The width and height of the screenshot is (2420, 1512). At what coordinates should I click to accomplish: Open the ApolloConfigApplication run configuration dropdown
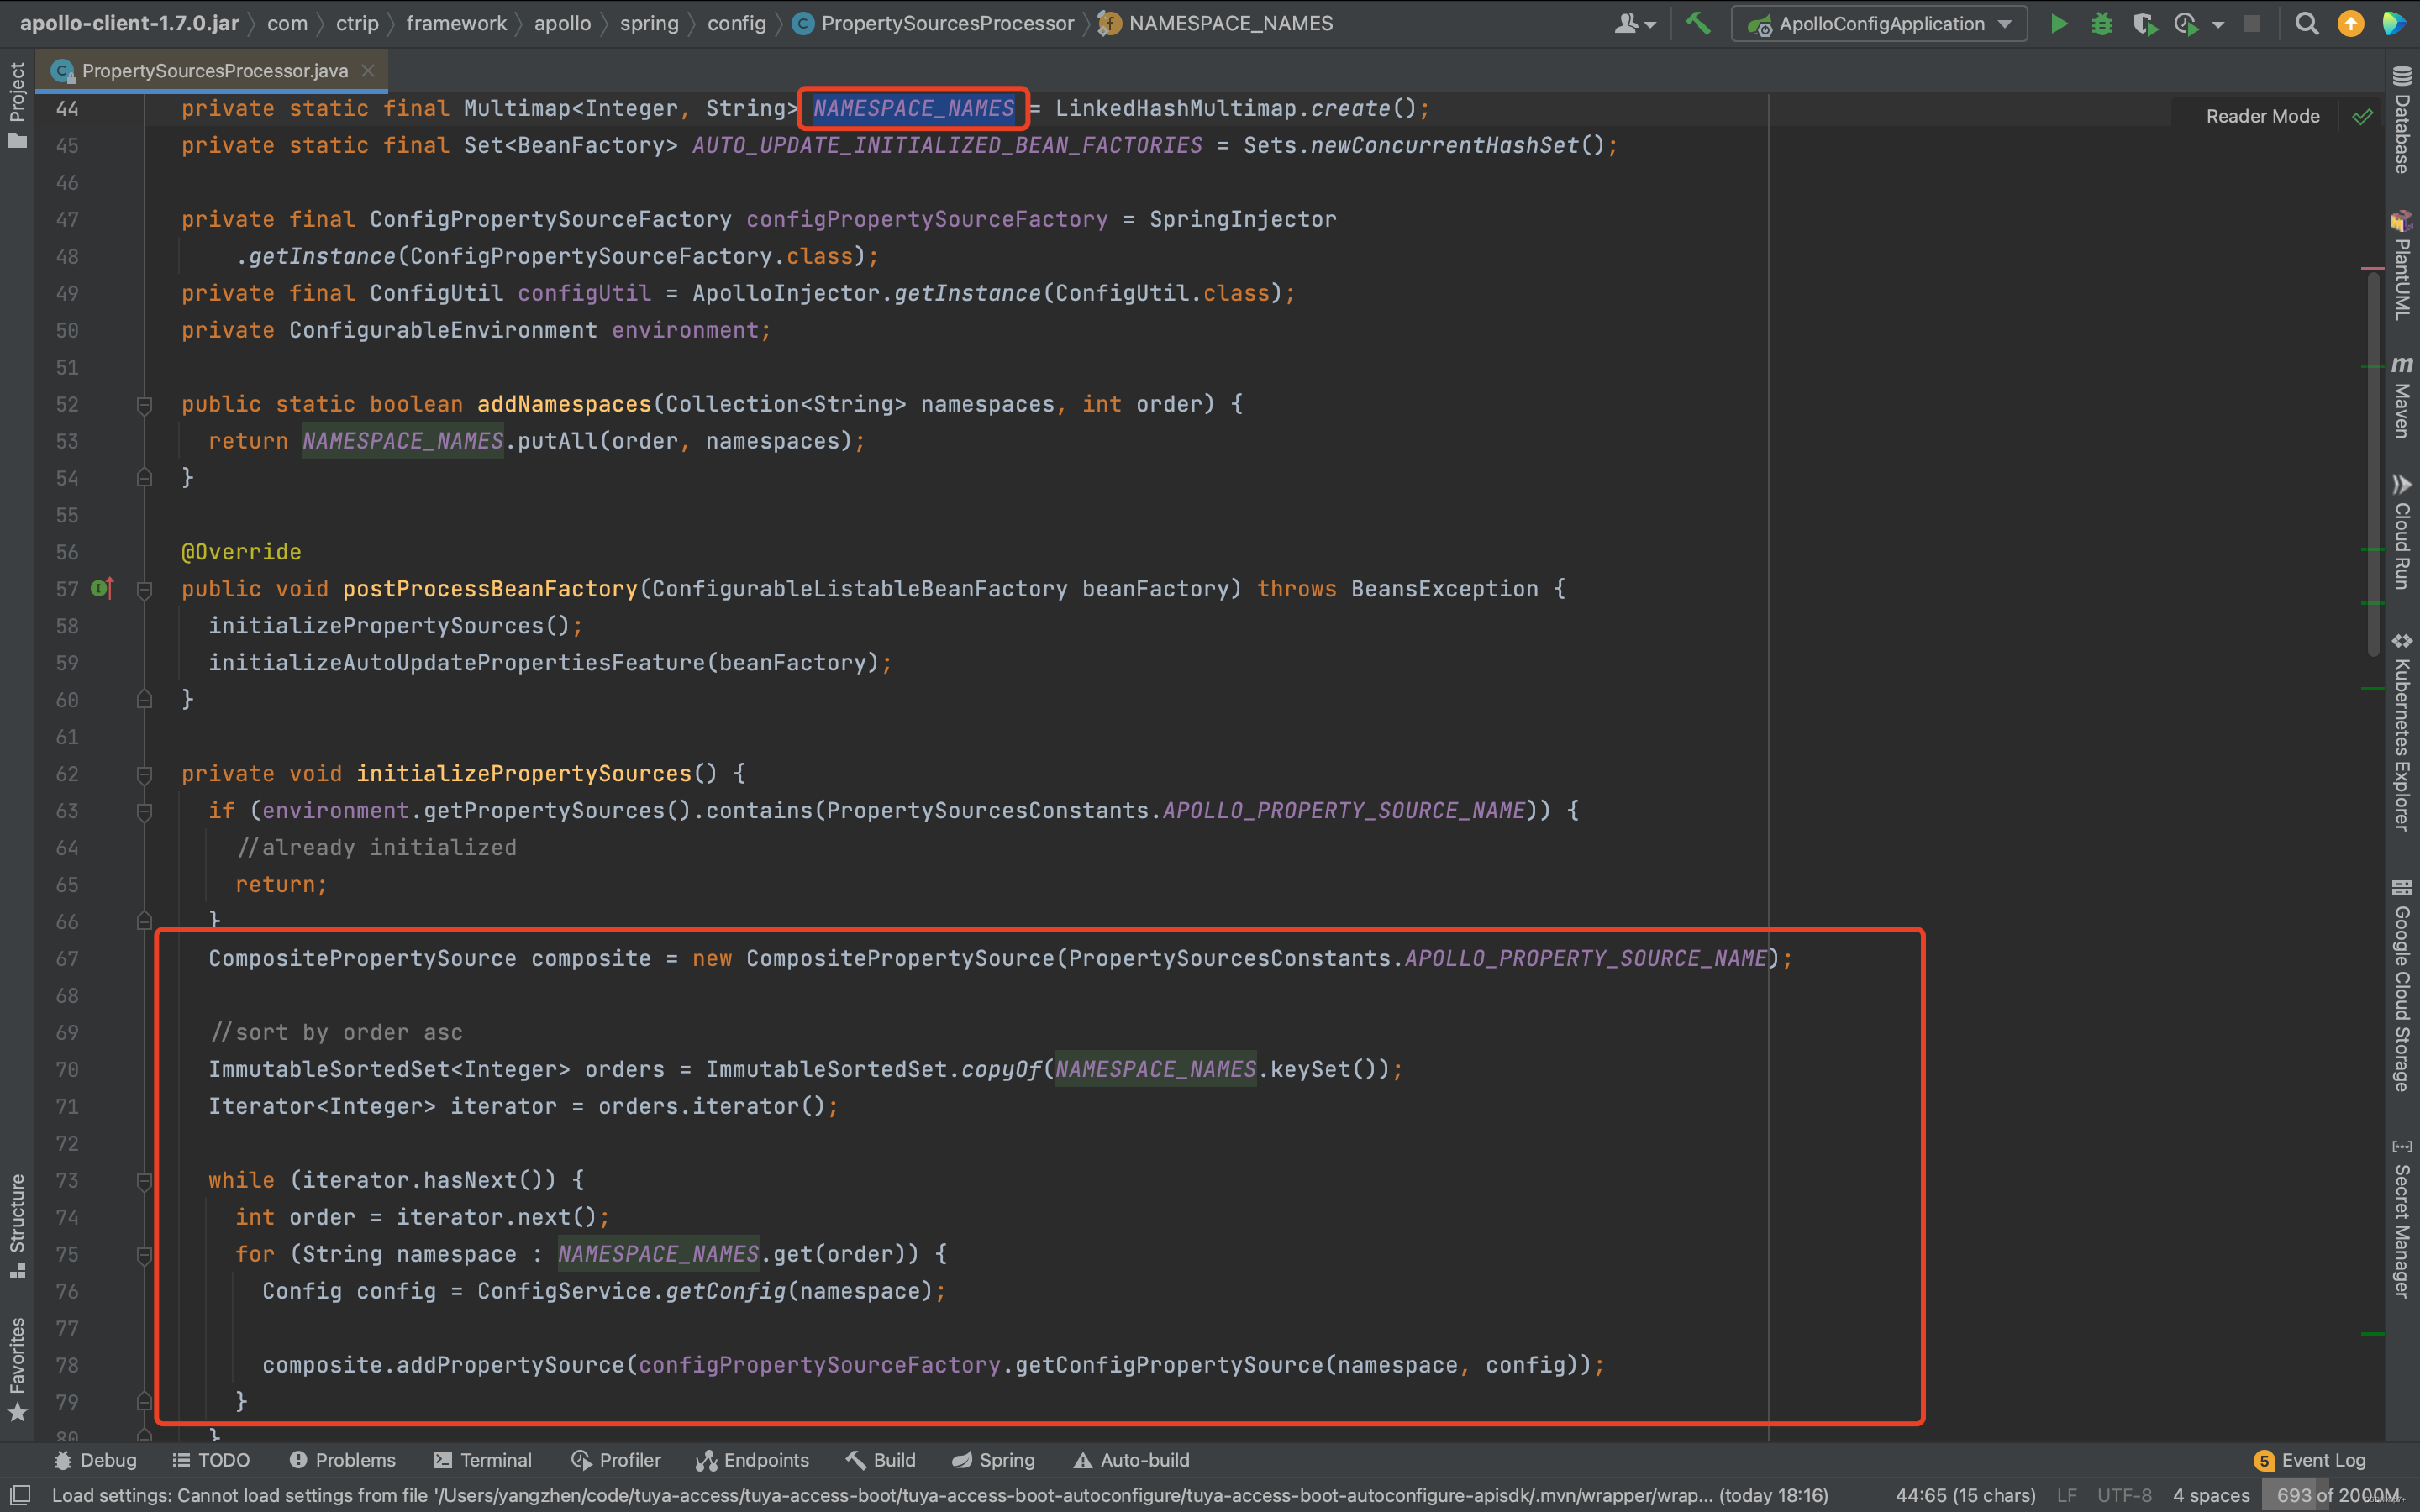[1880, 24]
